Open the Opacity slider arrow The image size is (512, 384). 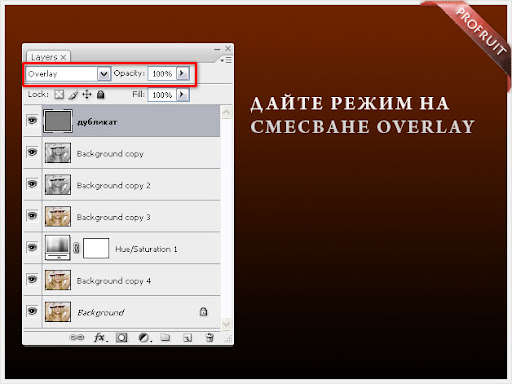point(182,73)
